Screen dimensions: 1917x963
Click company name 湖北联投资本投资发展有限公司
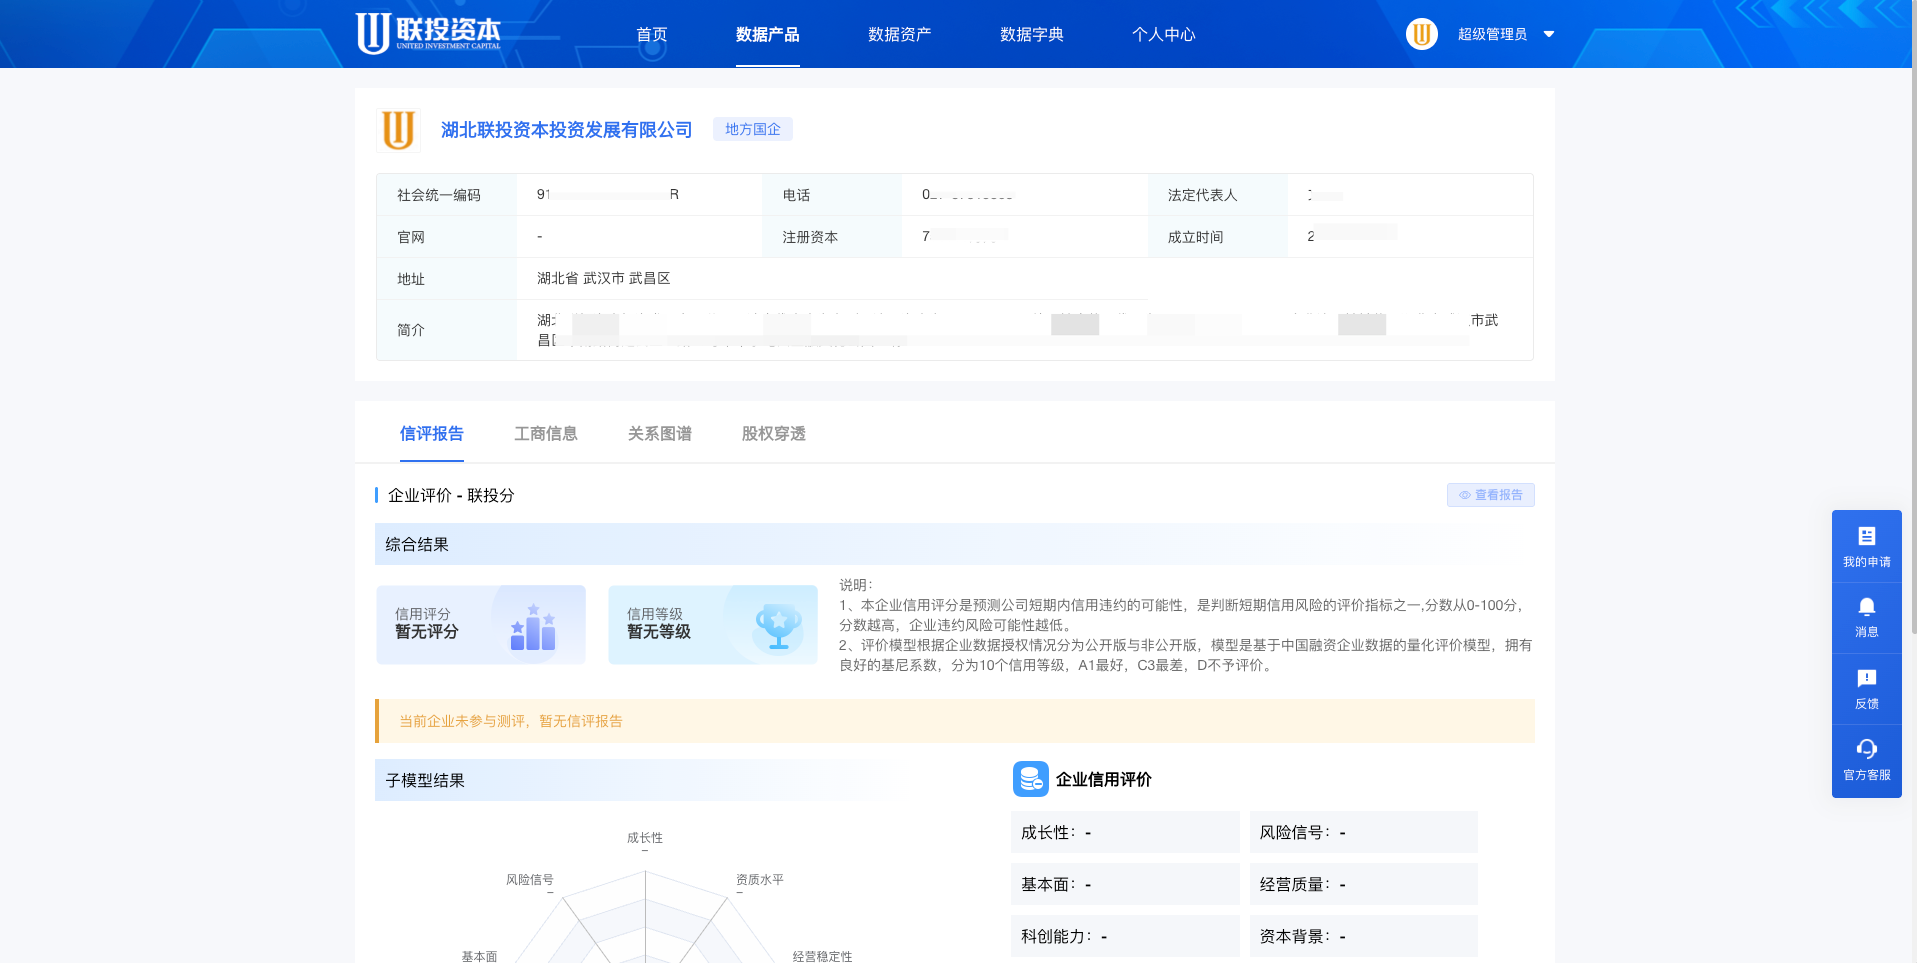click(x=566, y=130)
